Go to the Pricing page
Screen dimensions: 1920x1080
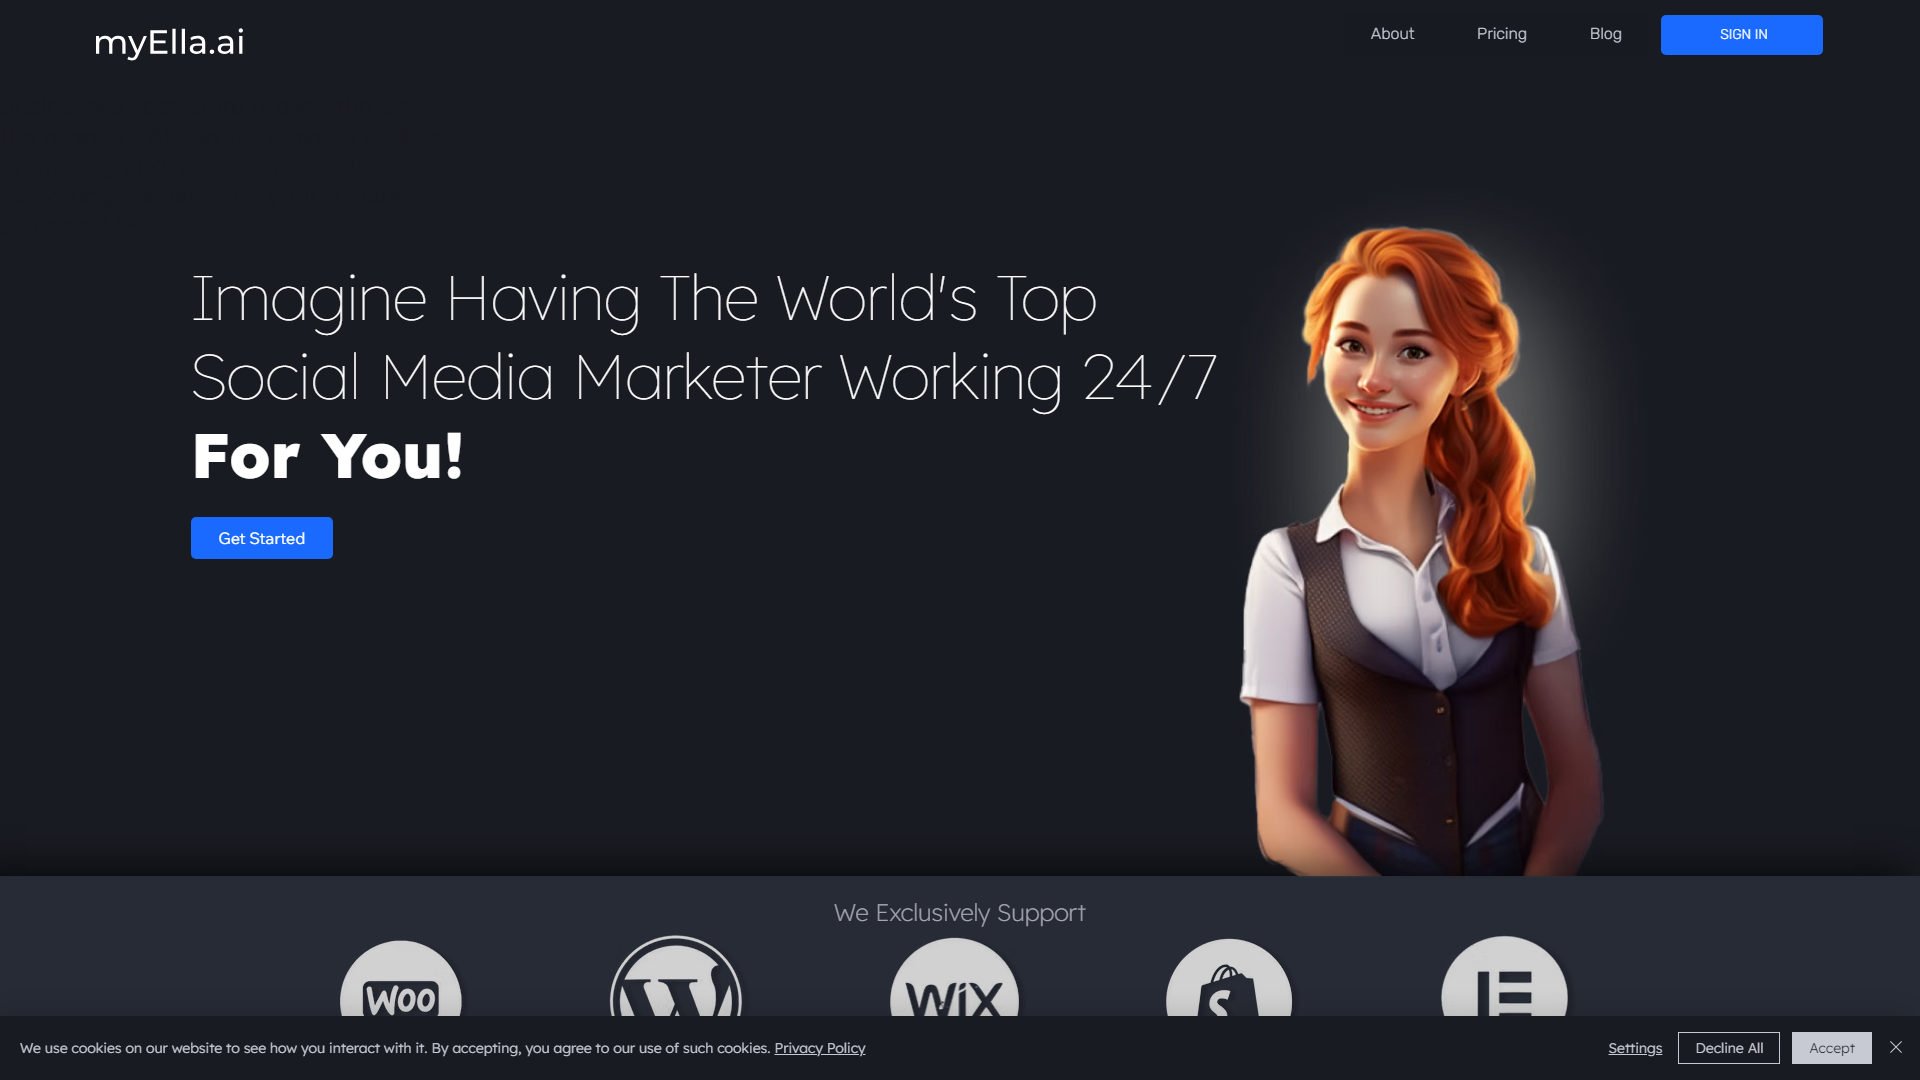(1501, 34)
